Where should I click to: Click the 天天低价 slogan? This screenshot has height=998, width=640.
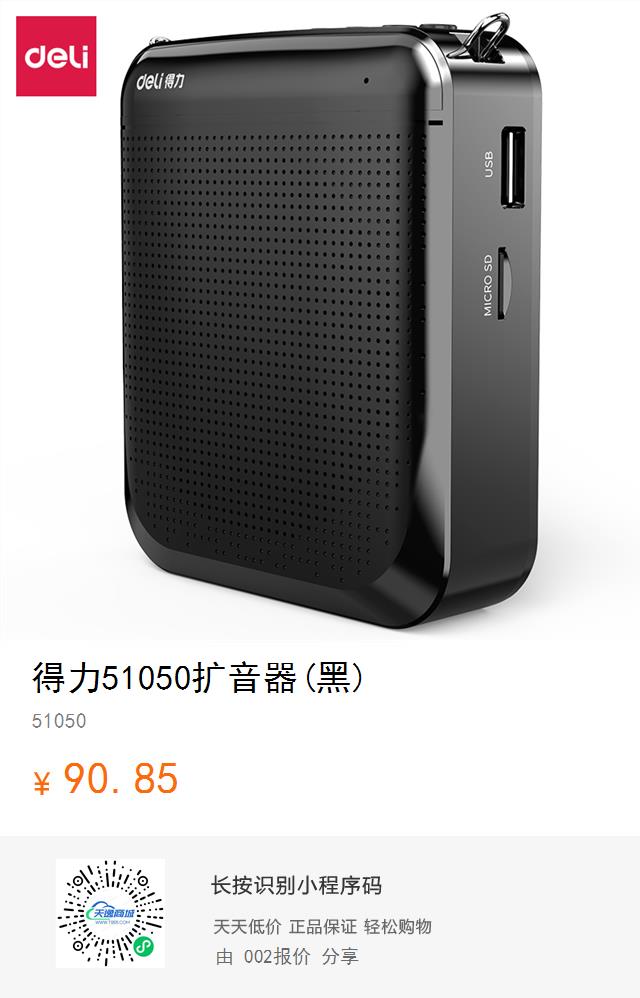[x=247, y=927]
